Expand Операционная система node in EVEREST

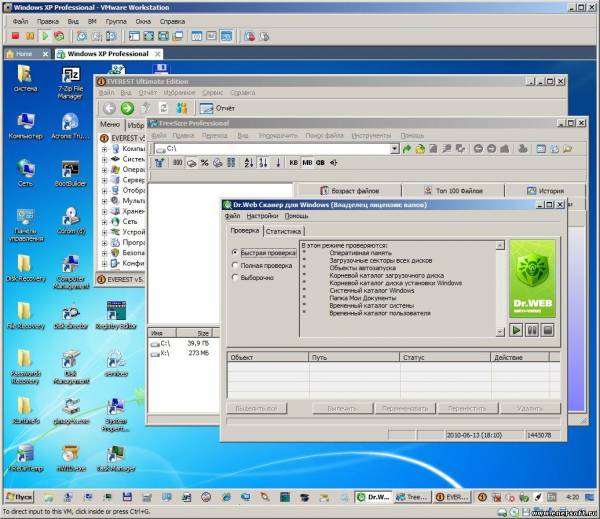coord(104,170)
